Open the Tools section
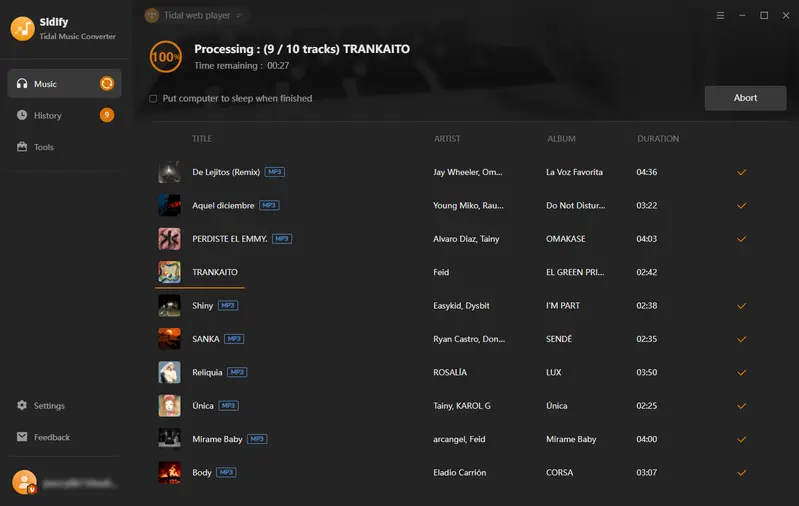This screenshot has width=799, height=506. pos(64,147)
